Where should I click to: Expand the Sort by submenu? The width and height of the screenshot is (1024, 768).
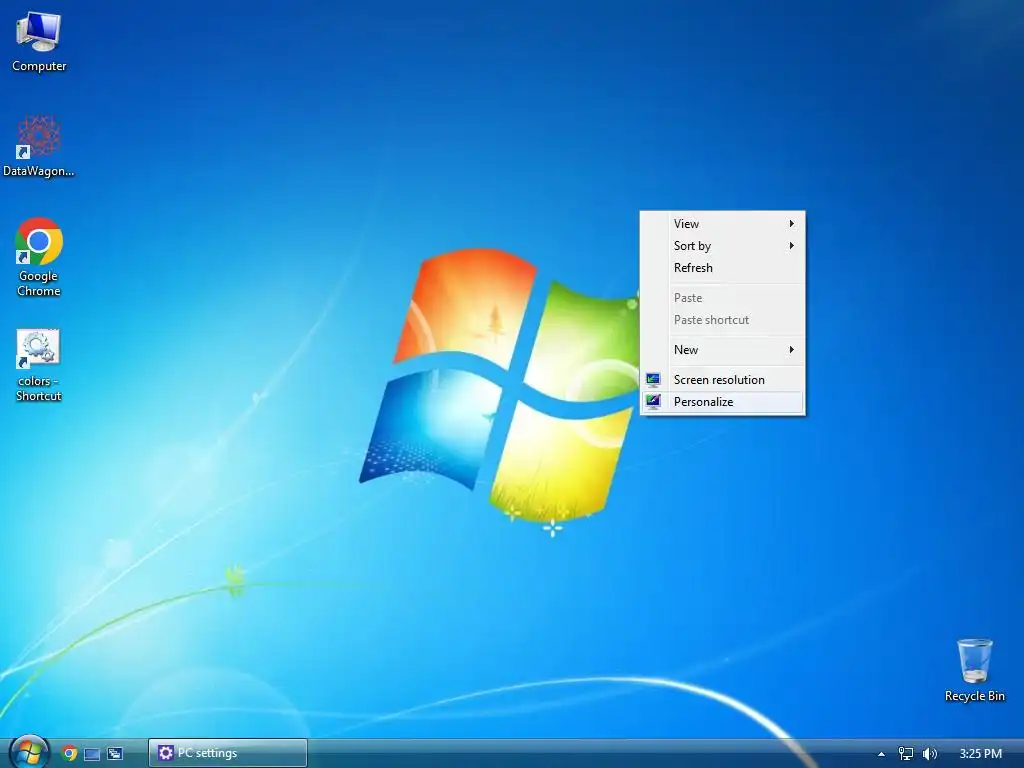click(722, 246)
